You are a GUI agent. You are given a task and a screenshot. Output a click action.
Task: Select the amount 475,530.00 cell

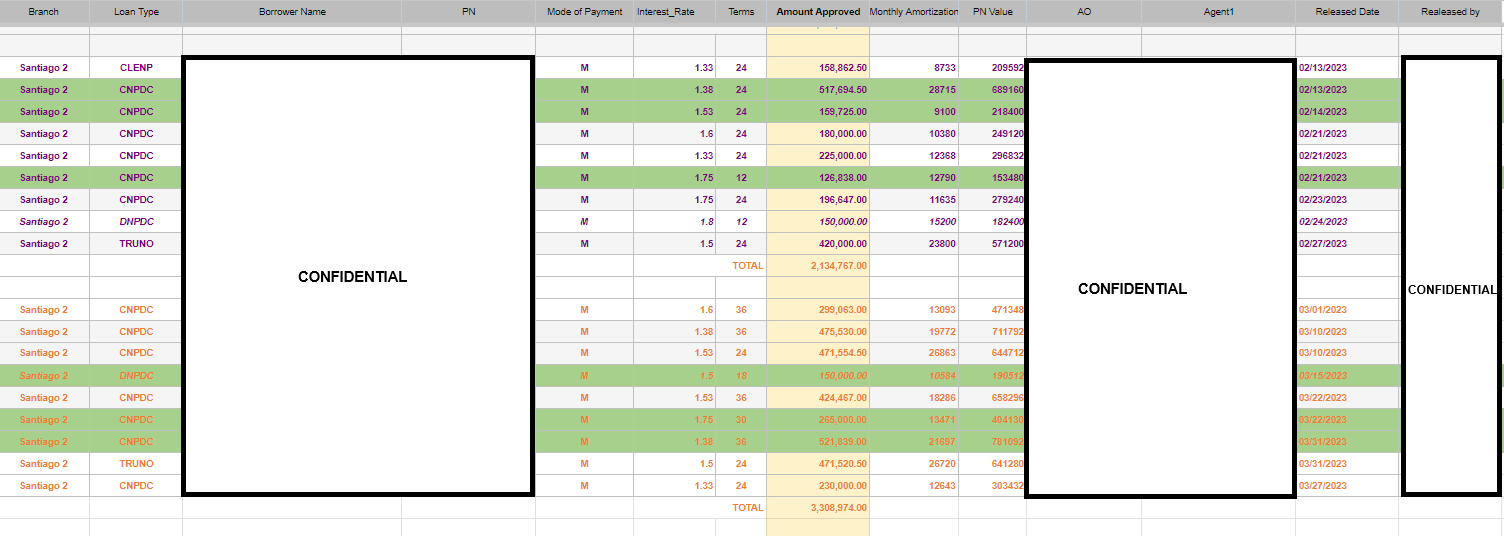click(818, 332)
